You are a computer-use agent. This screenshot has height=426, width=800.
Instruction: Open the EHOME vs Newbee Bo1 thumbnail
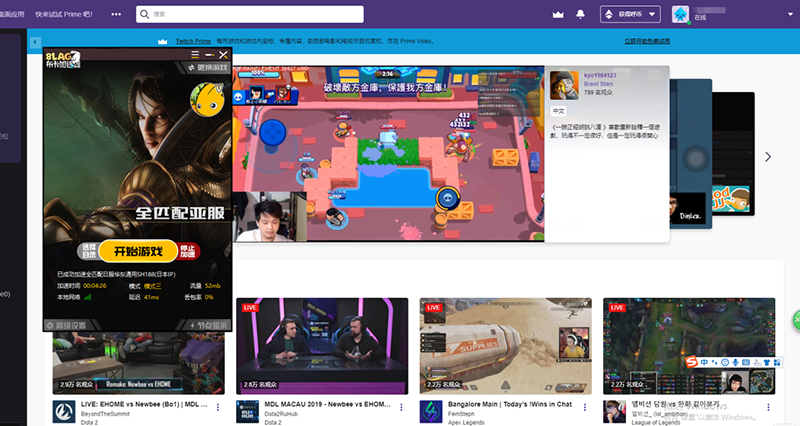coord(138,363)
